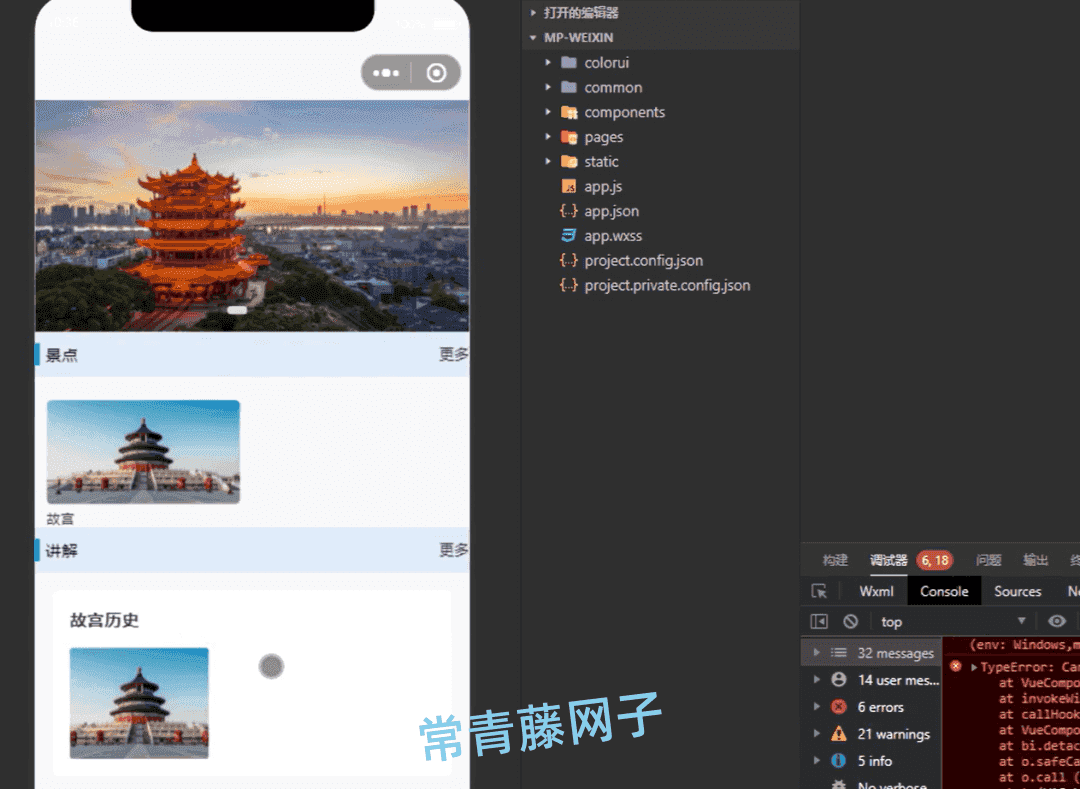Image resolution: width=1080 pixels, height=789 pixels.
Task: Open the mini program more-options dots menu
Action: (386, 72)
